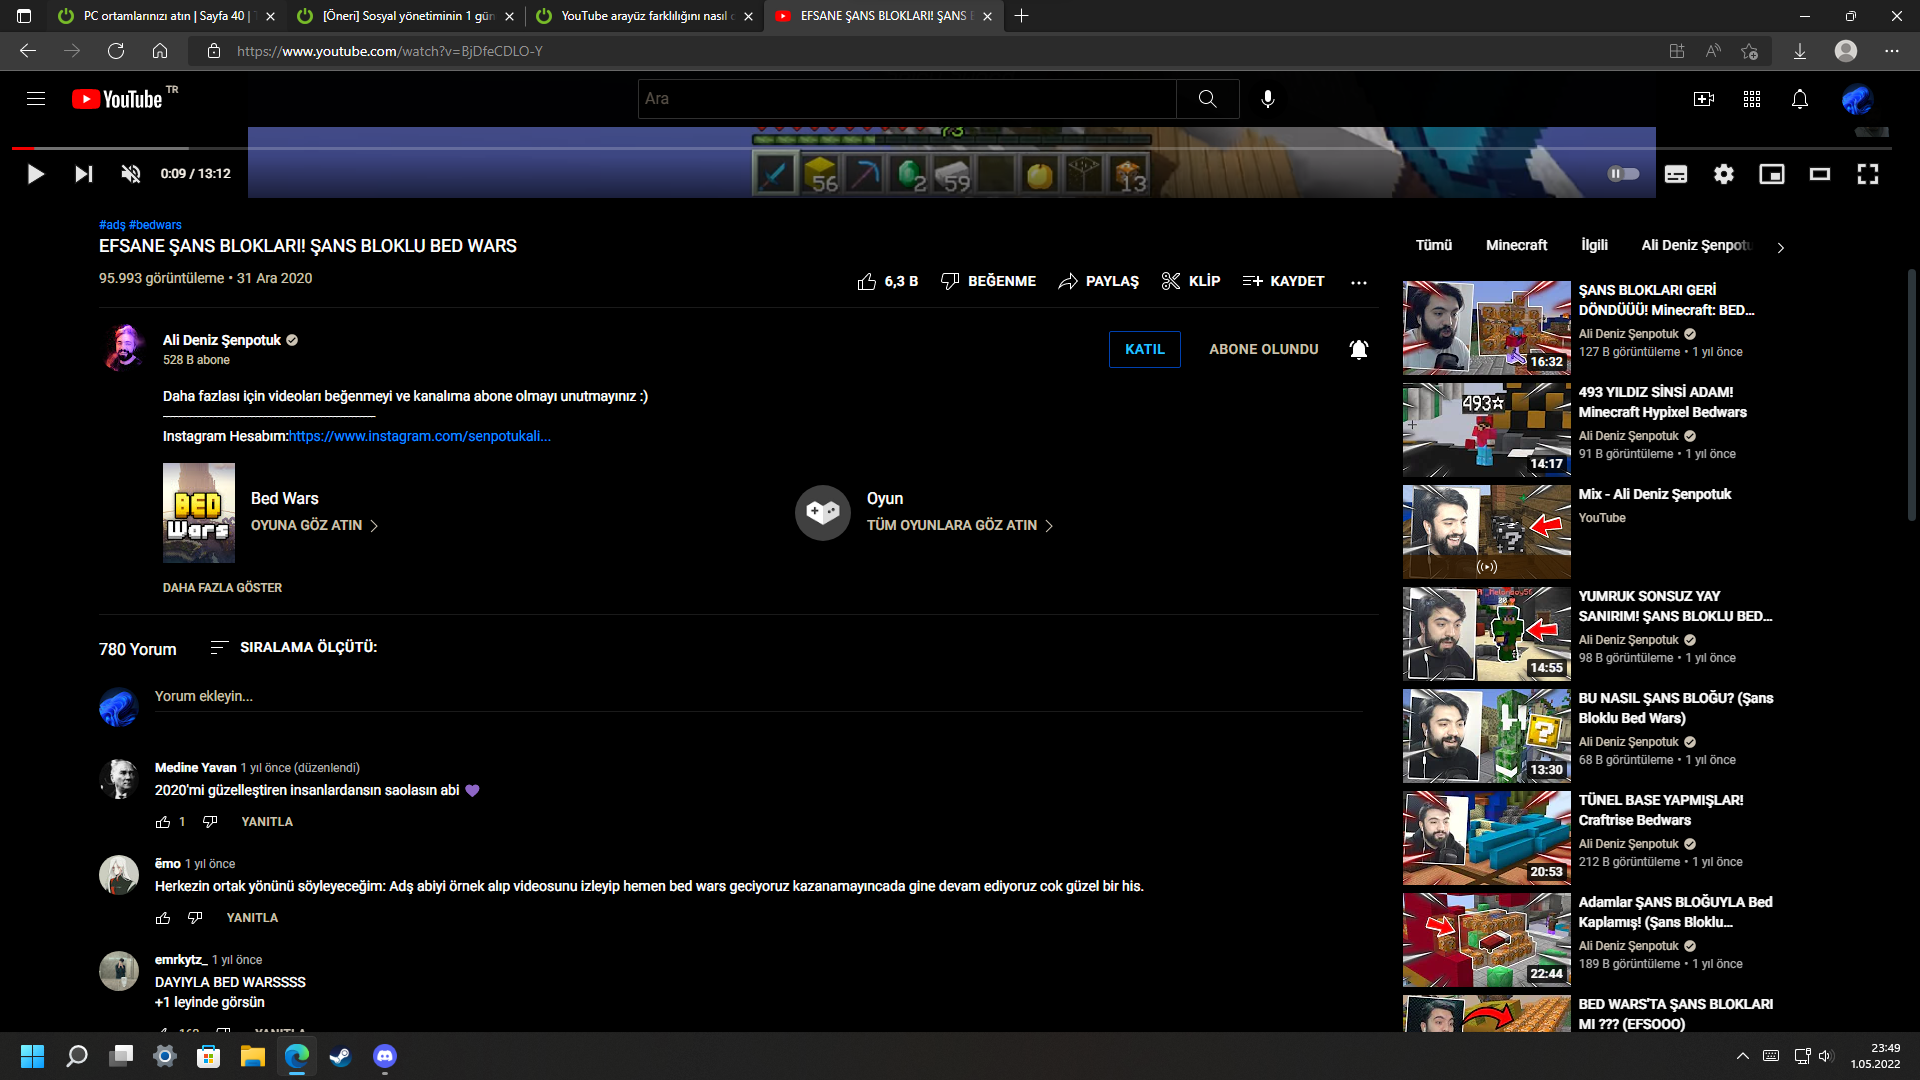
Task: Skip to the next video
Action: pyautogui.click(x=84, y=174)
